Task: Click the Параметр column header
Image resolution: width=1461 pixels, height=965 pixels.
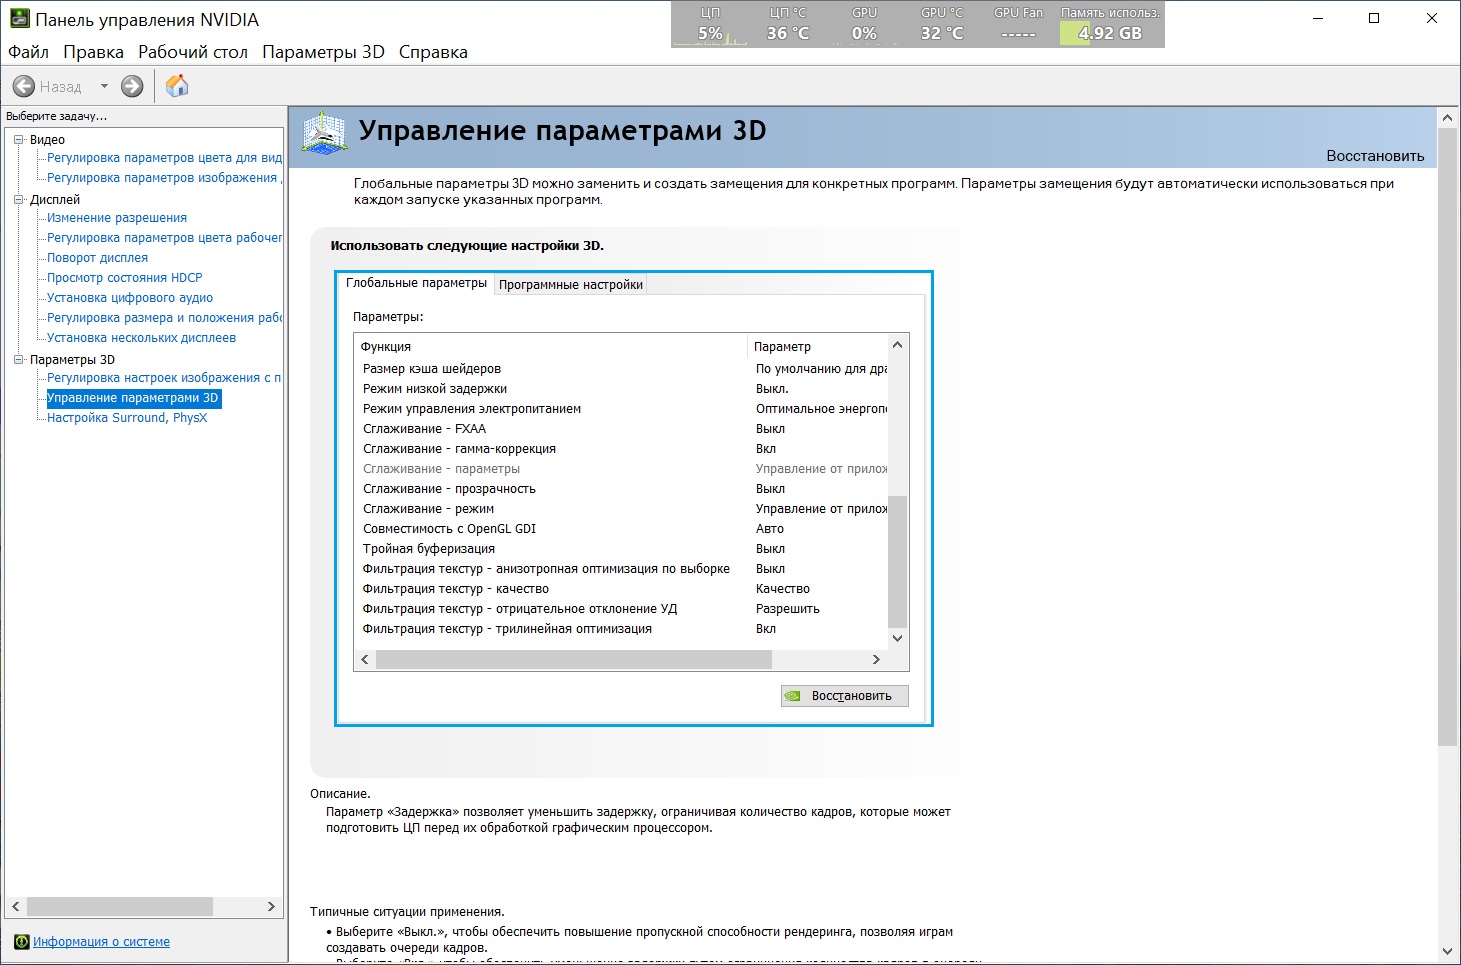Action: (817, 346)
